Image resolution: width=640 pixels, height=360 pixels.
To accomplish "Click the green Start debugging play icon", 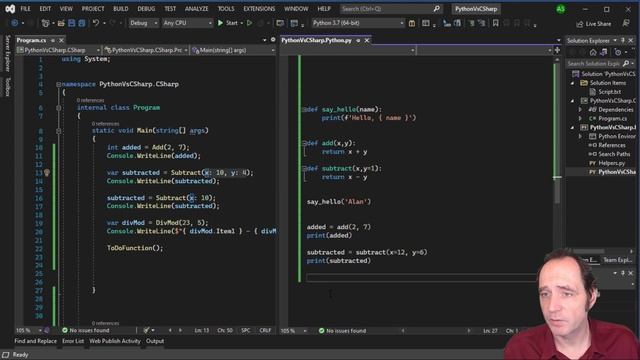I will coord(220,23).
